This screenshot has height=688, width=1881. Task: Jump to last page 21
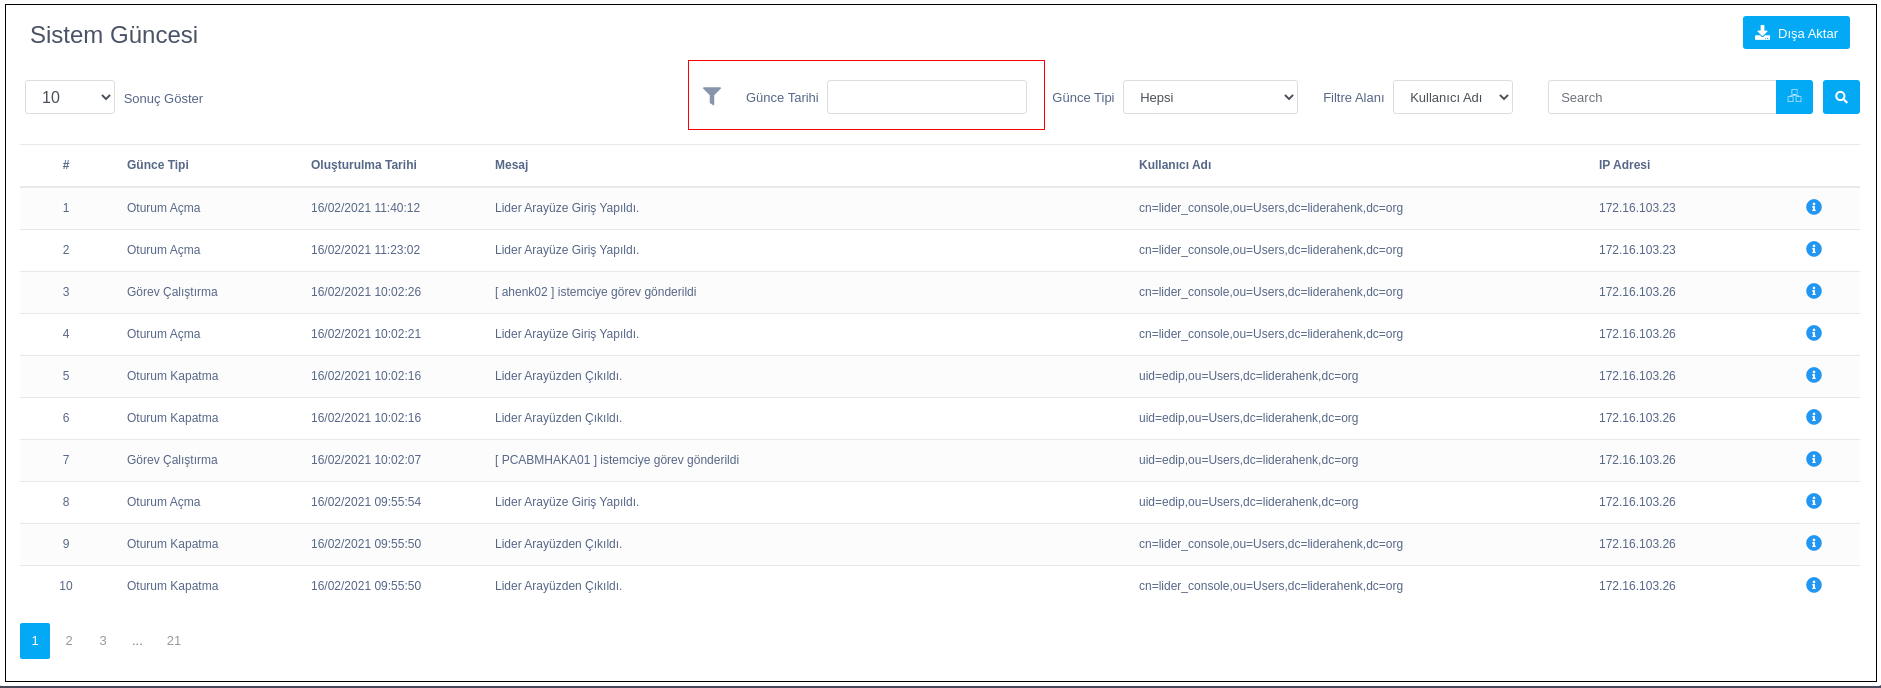click(174, 640)
